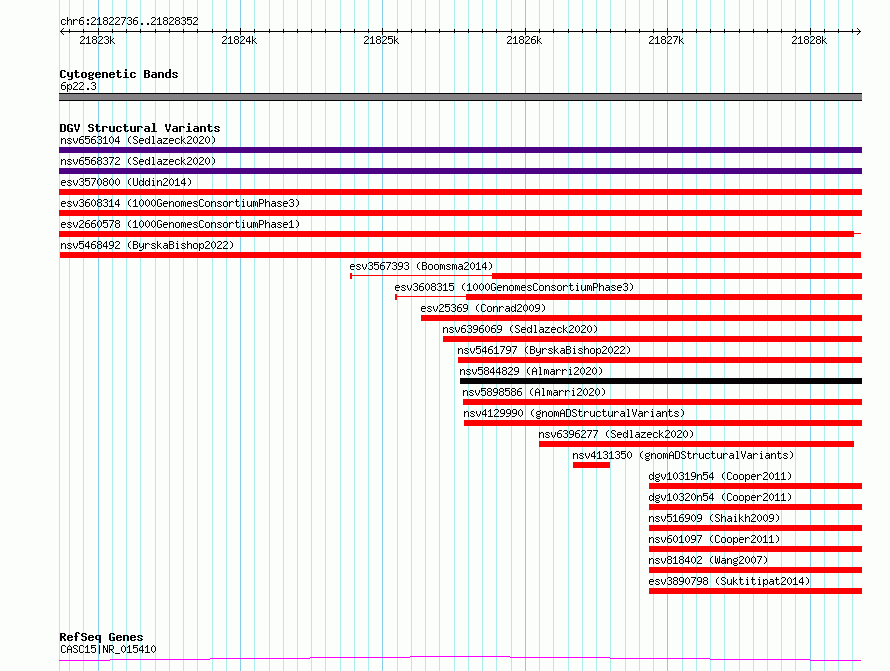Click the DGV Structural Variants track heading
The image size is (890, 671).
(140, 128)
